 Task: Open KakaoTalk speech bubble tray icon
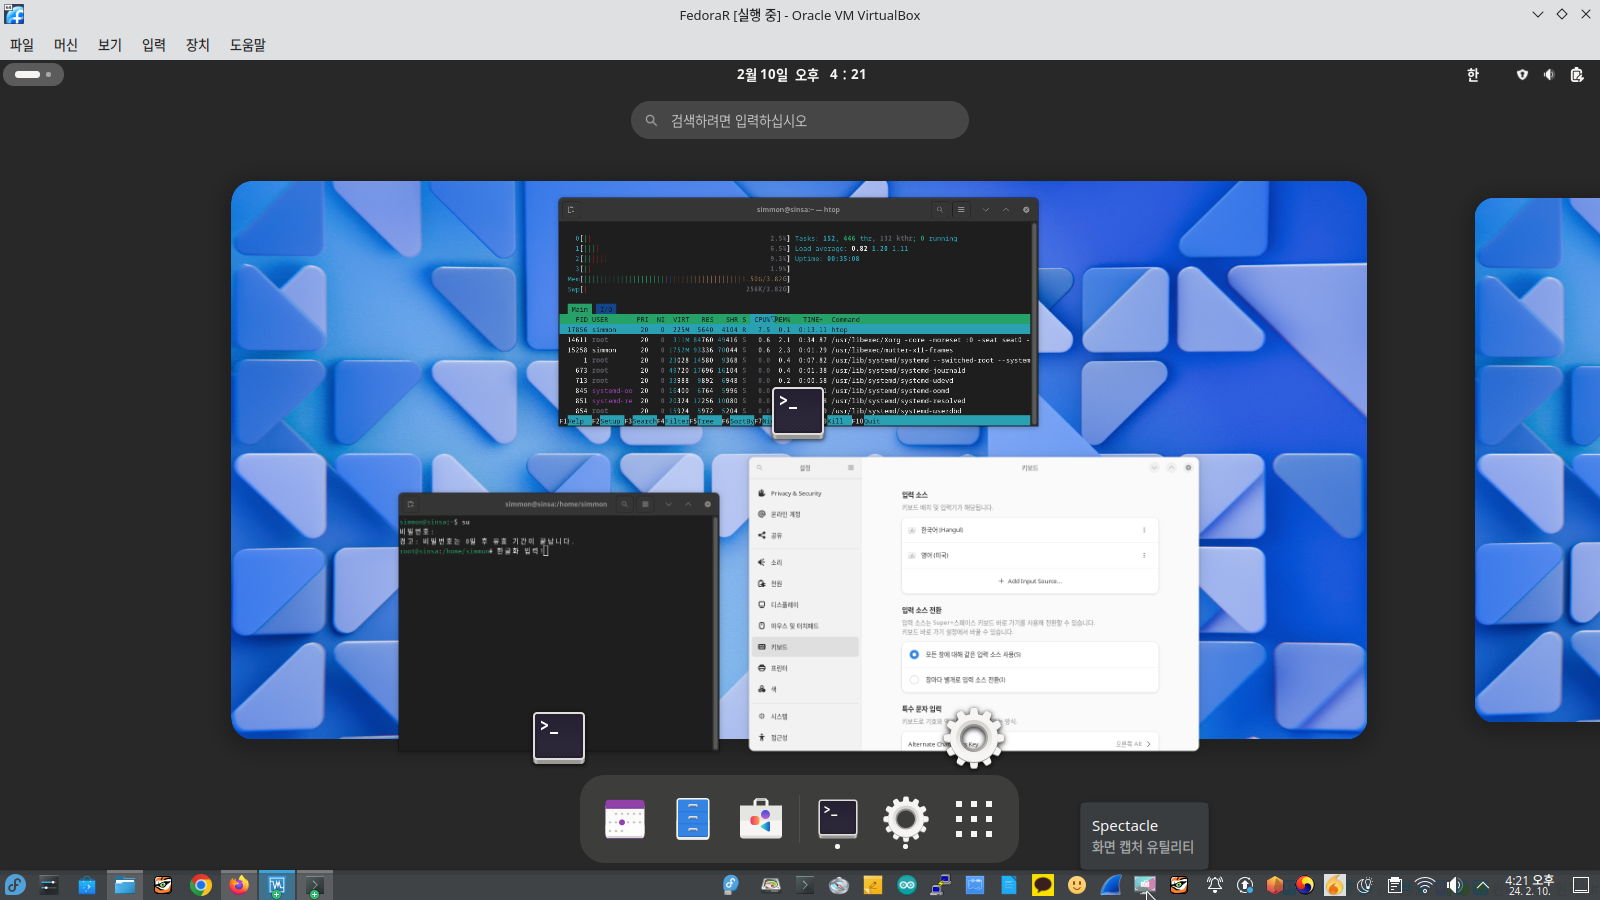click(1043, 885)
